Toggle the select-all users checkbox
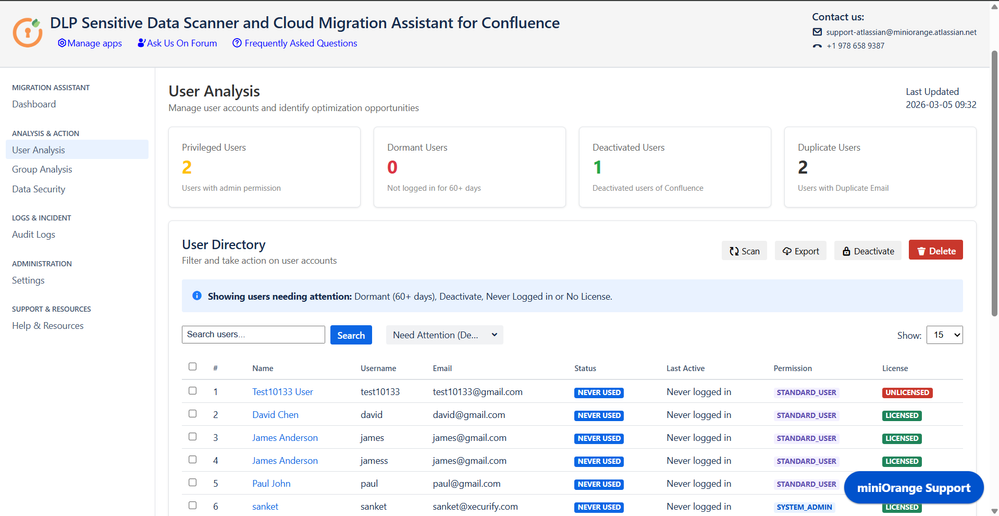Viewport: 999px width, 516px height. 193,367
